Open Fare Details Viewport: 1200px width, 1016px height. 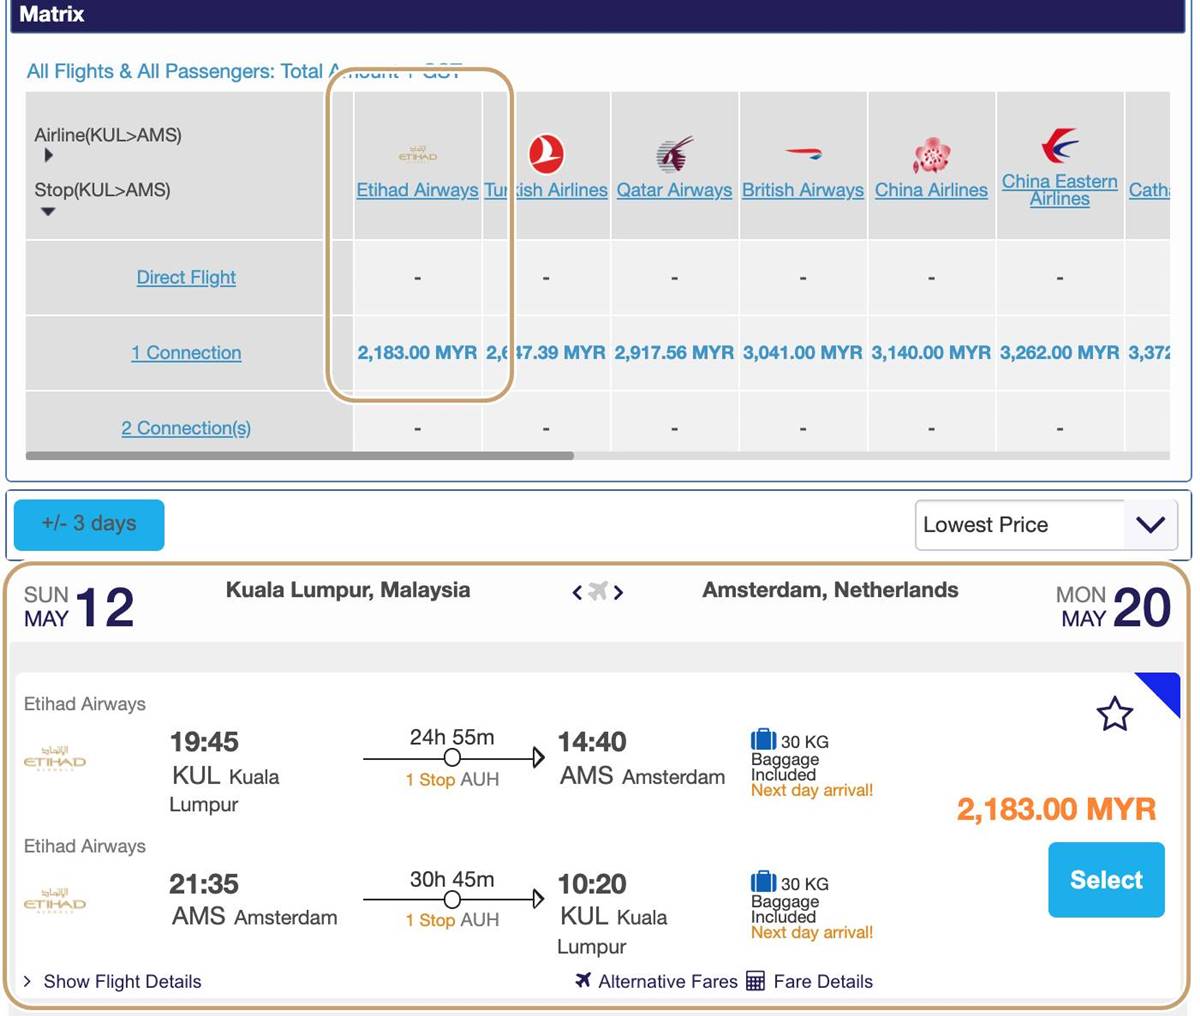(x=810, y=981)
